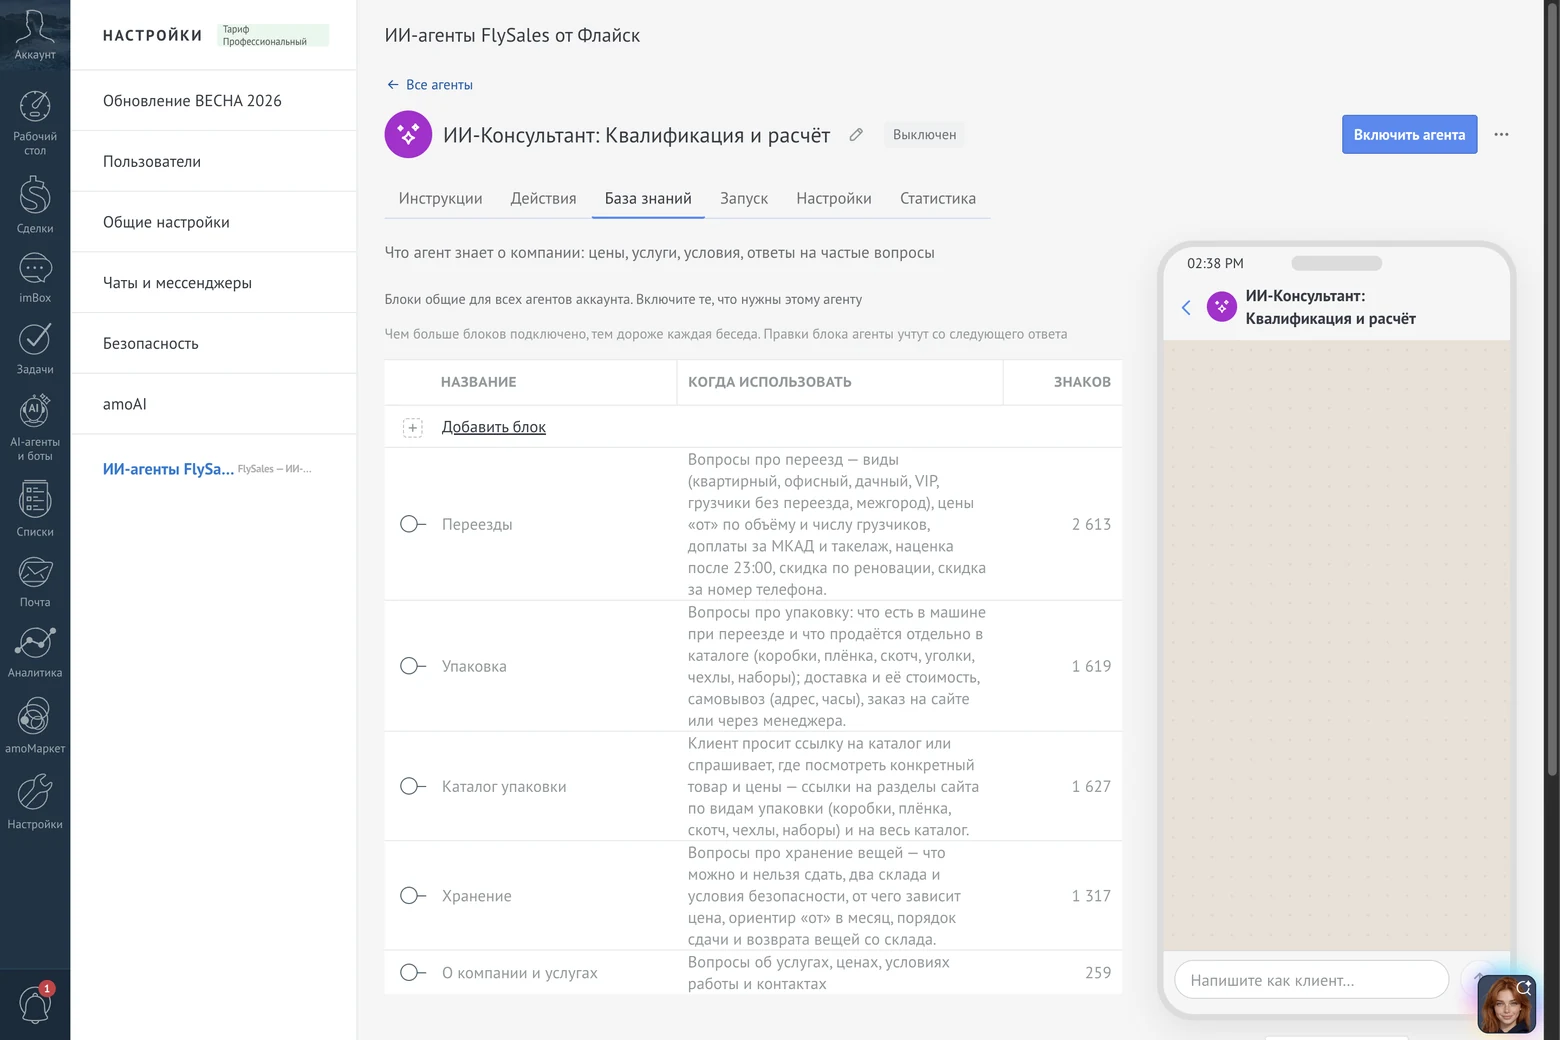Toggle the Хранение knowledge block

tap(412, 896)
